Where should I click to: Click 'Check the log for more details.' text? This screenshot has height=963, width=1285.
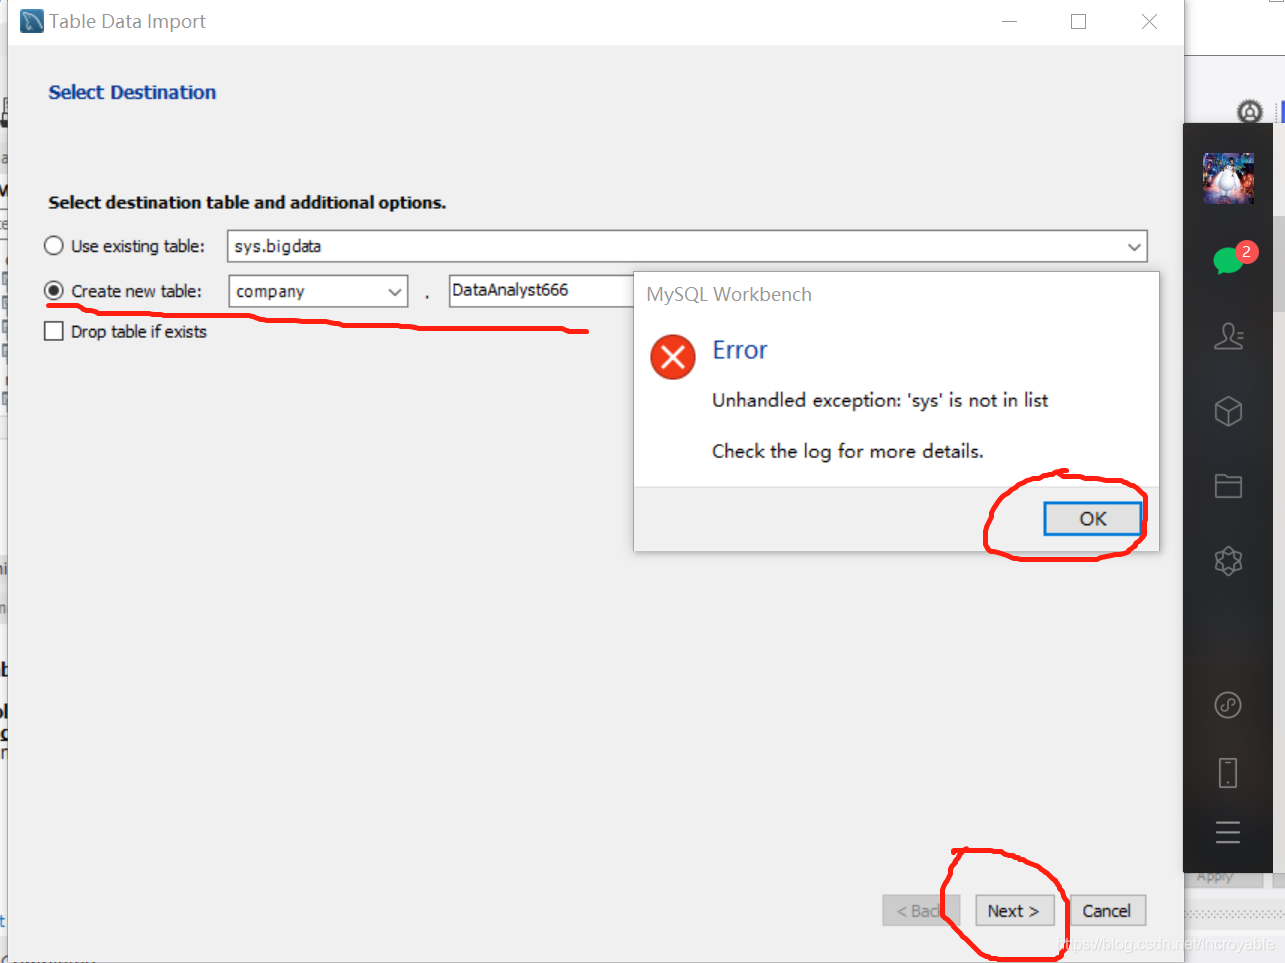pyautogui.click(x=847, y=451)
